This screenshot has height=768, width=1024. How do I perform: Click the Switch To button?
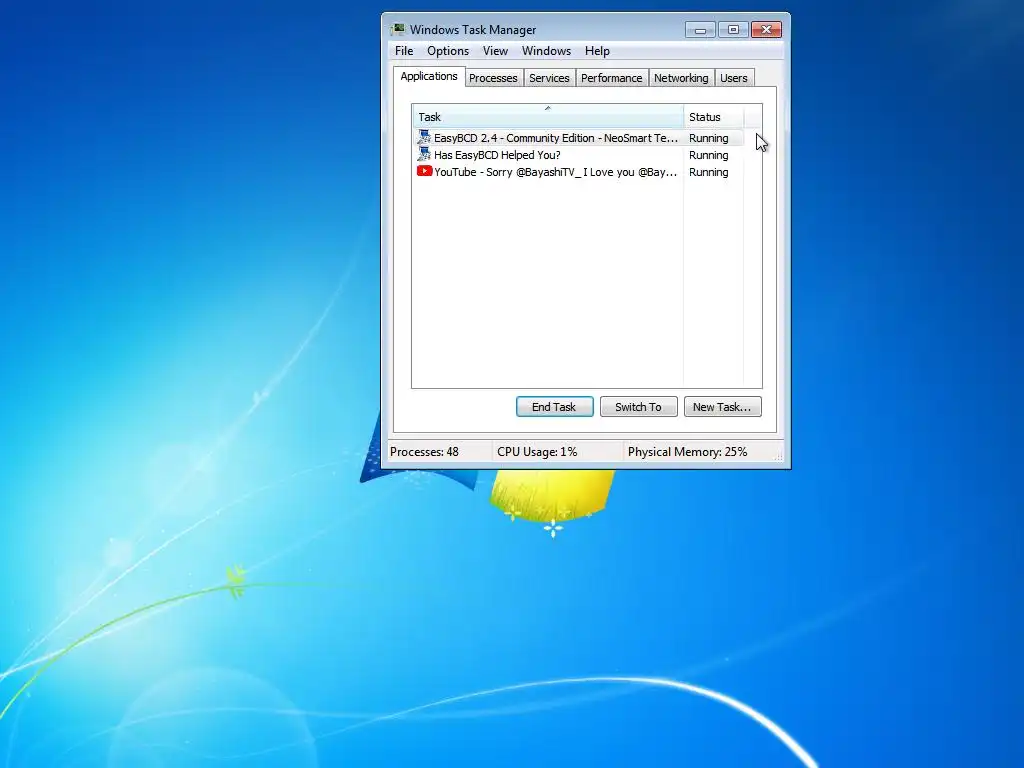pos(638,407)
